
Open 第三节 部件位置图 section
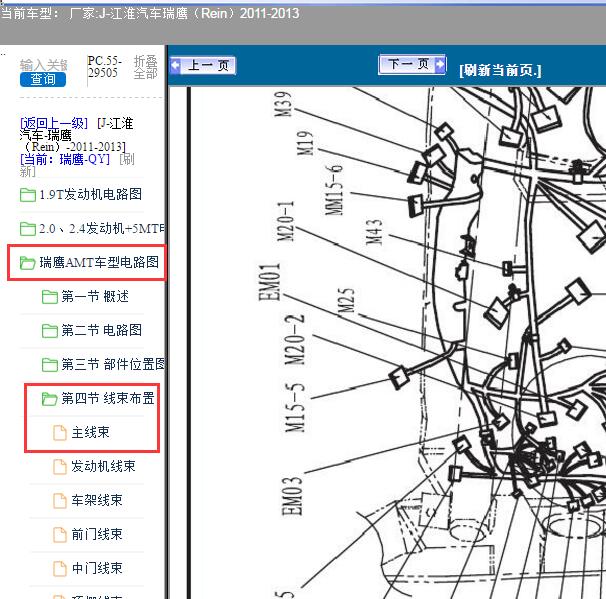pos(112,364)
